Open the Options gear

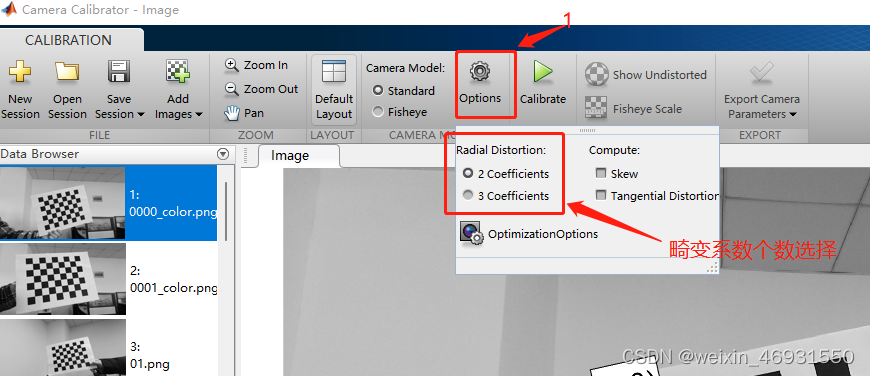tap(479, 72)
